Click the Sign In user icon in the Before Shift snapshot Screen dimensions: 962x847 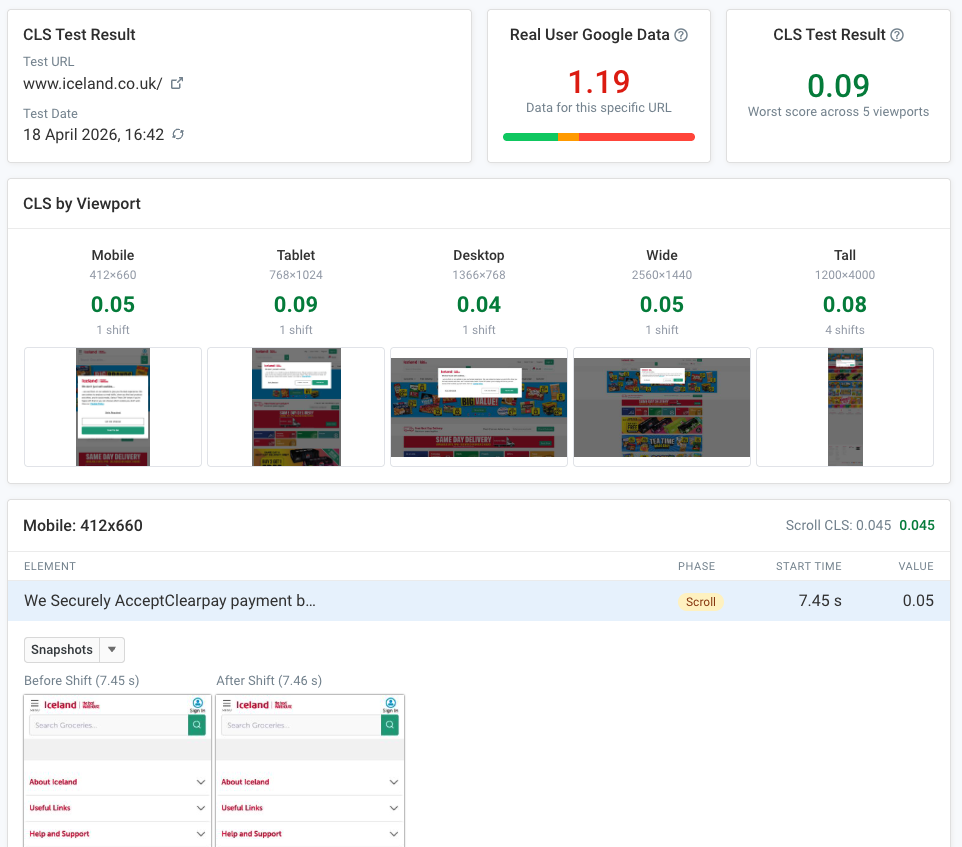pyautogui.click(x=198, y=705)
